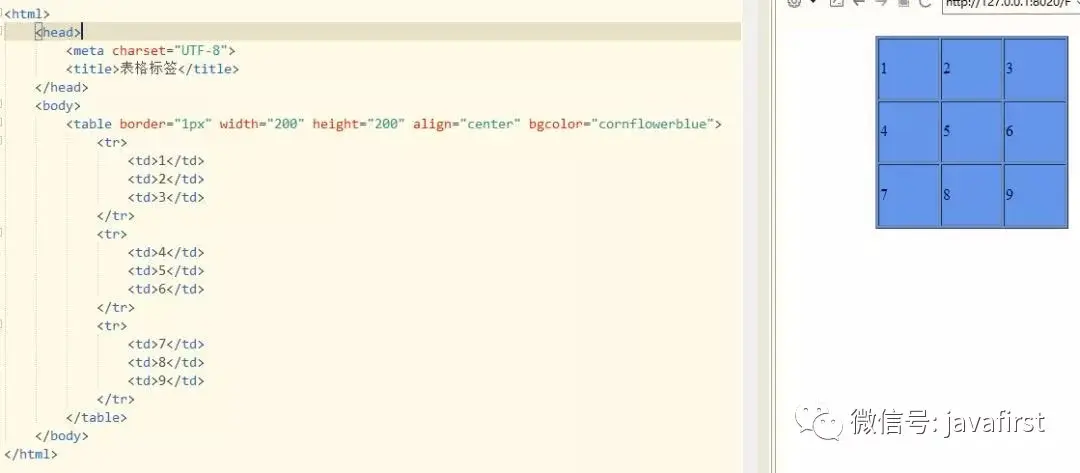
Task: Select table cell number 5
Action: 972,132
